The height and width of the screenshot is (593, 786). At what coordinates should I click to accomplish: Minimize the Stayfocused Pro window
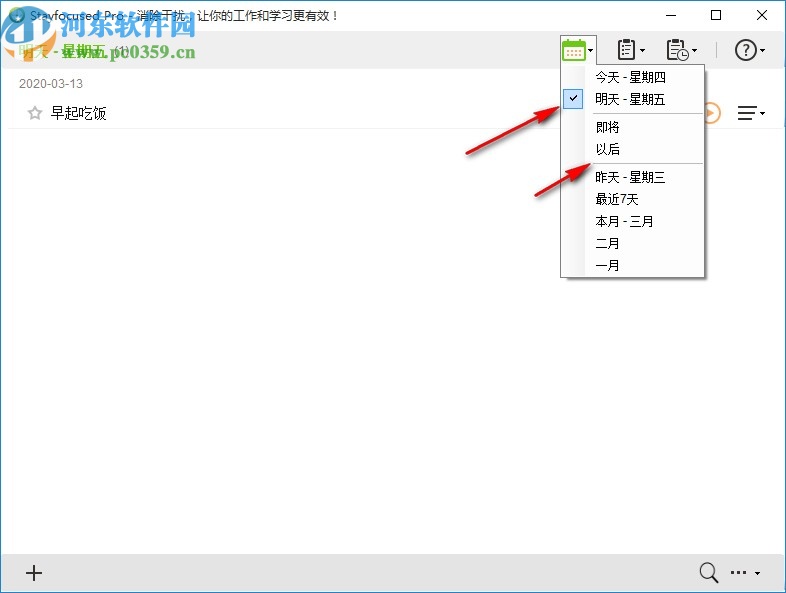click(x=671, y=16)
